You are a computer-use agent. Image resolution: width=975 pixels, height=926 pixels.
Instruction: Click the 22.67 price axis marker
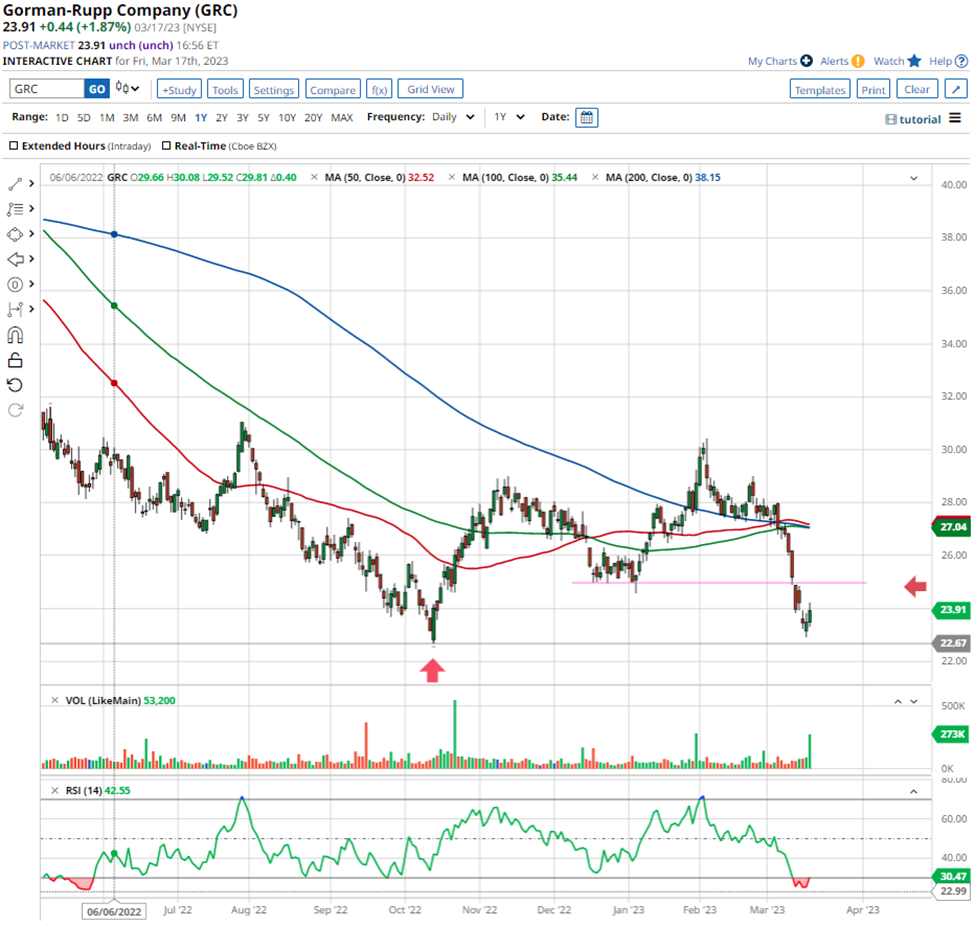coord(951,643)
